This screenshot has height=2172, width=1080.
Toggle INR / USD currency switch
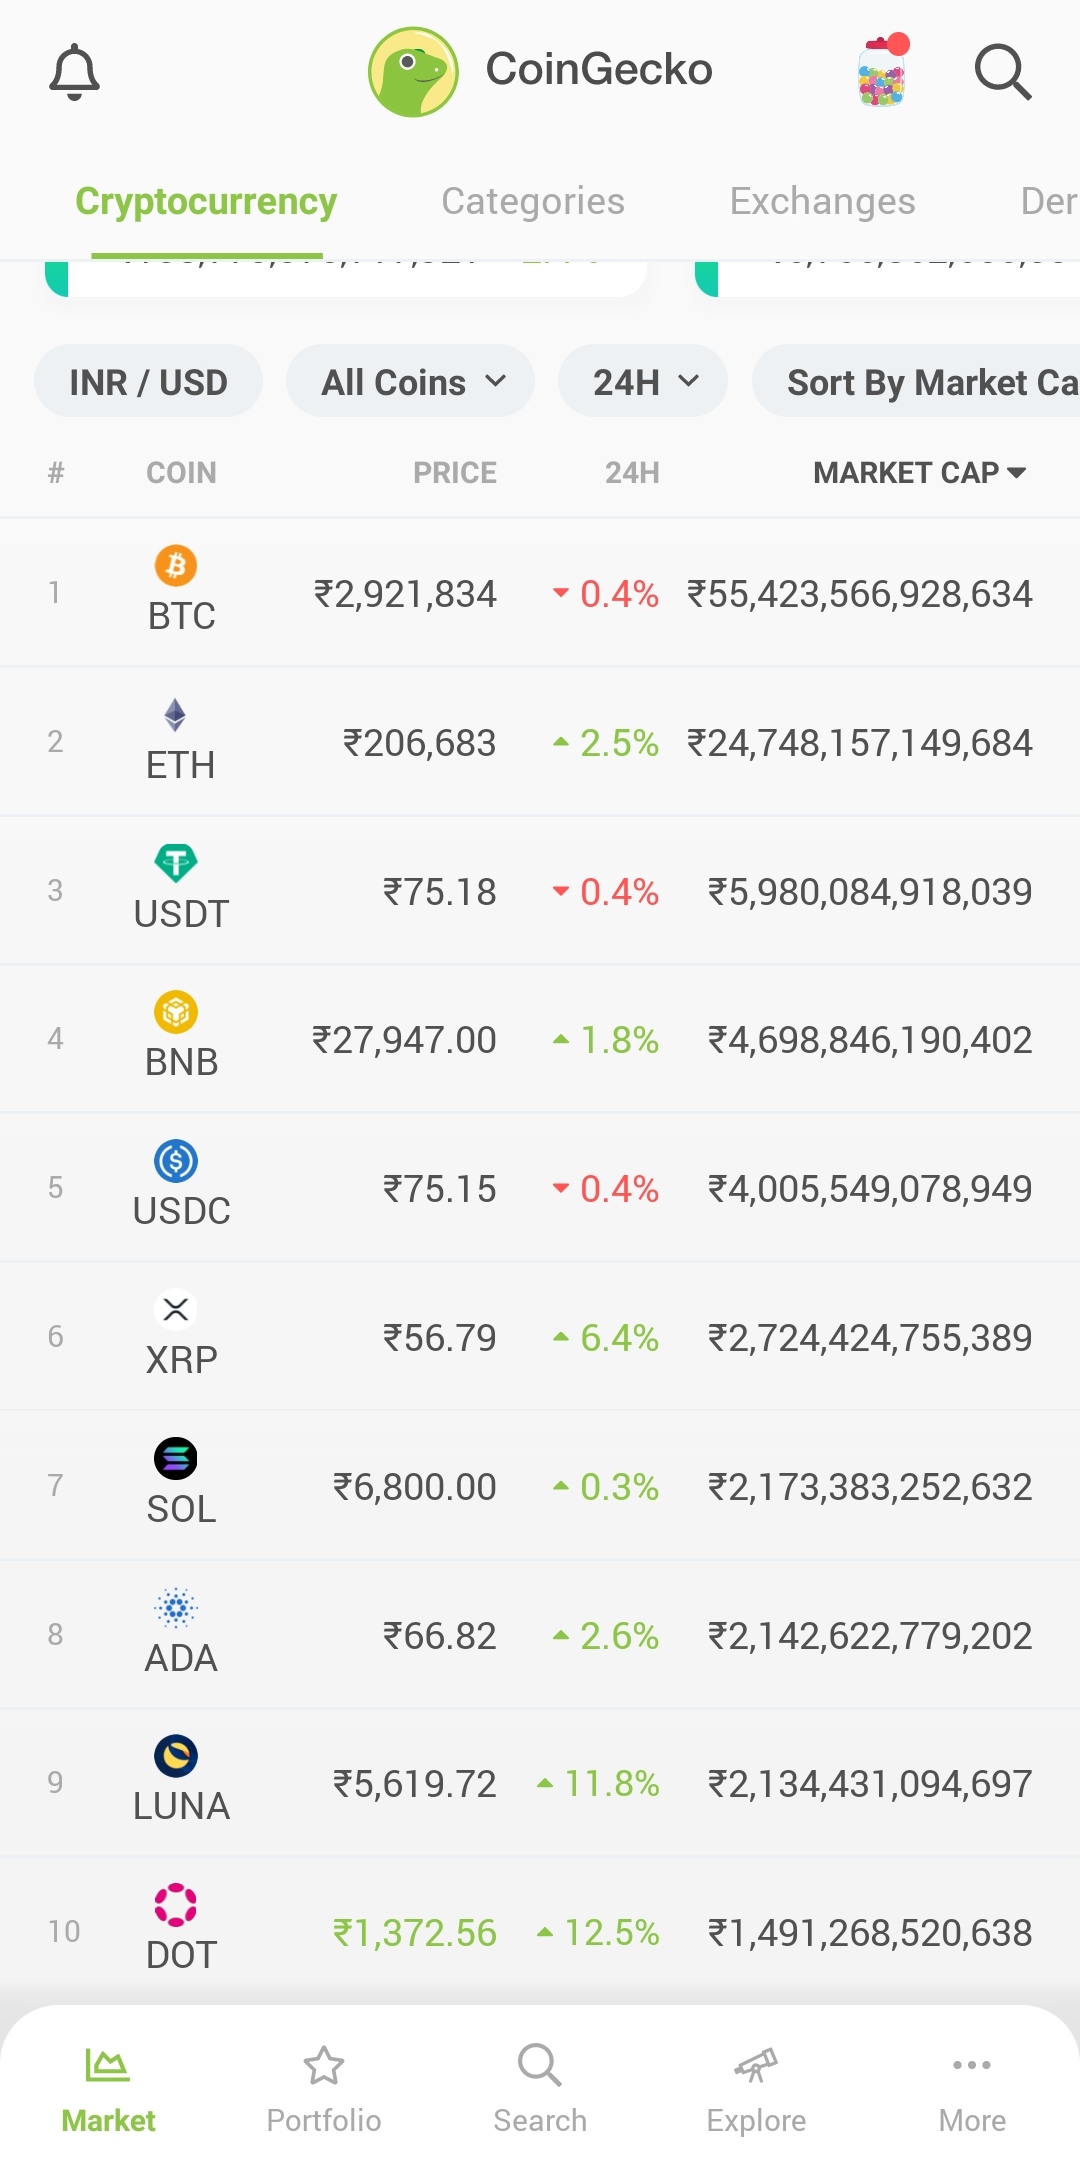click(148, 381)
